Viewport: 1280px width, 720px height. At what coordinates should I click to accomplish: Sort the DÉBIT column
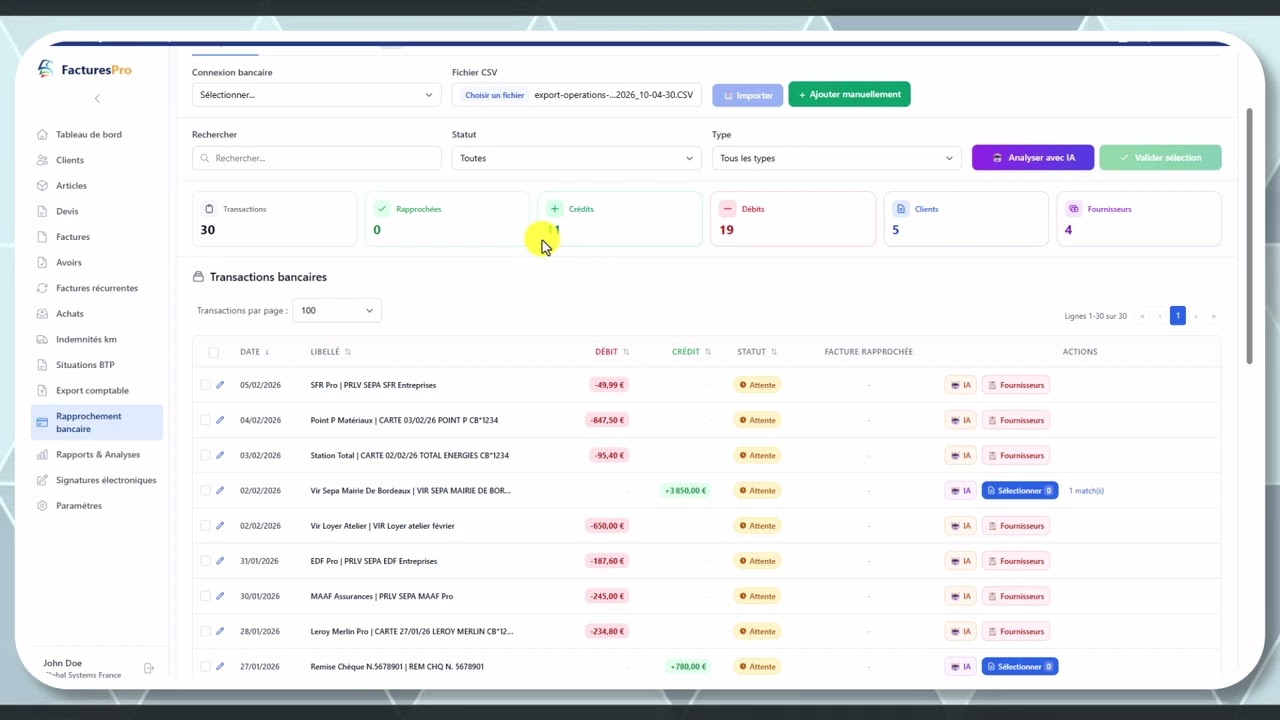626,352
